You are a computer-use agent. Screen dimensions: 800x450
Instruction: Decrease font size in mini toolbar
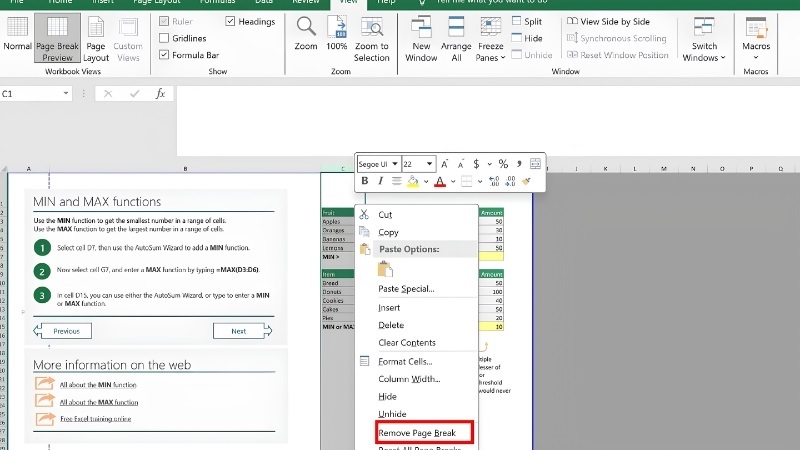click(x=461, y=164)
